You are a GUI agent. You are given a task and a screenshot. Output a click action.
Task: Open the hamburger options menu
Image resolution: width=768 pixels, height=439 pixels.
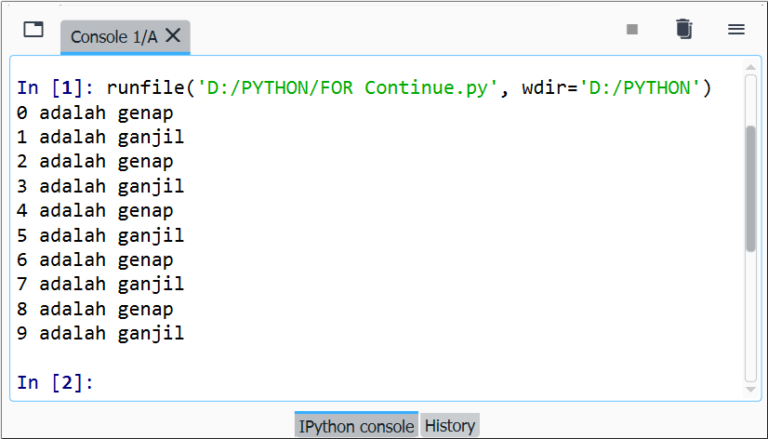(736, 30)
